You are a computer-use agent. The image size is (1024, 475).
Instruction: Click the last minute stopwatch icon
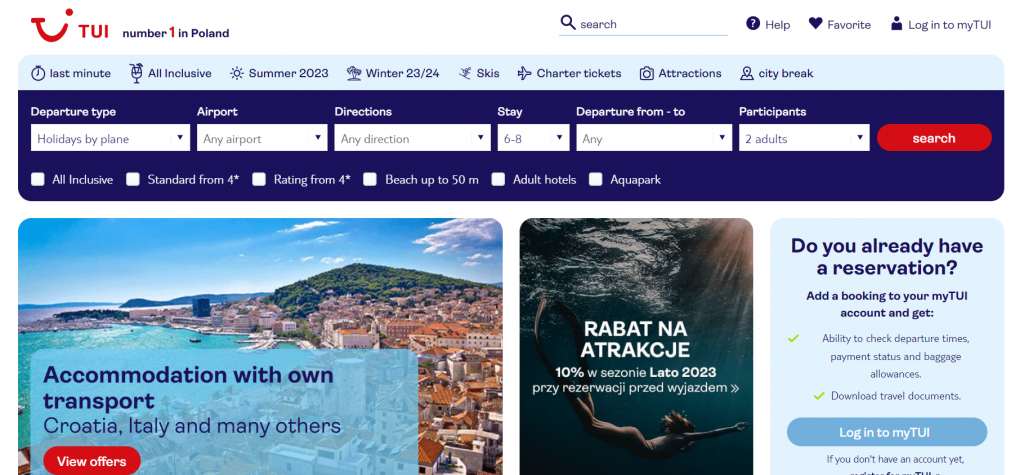pyautogui.click(x=38, y=73)
